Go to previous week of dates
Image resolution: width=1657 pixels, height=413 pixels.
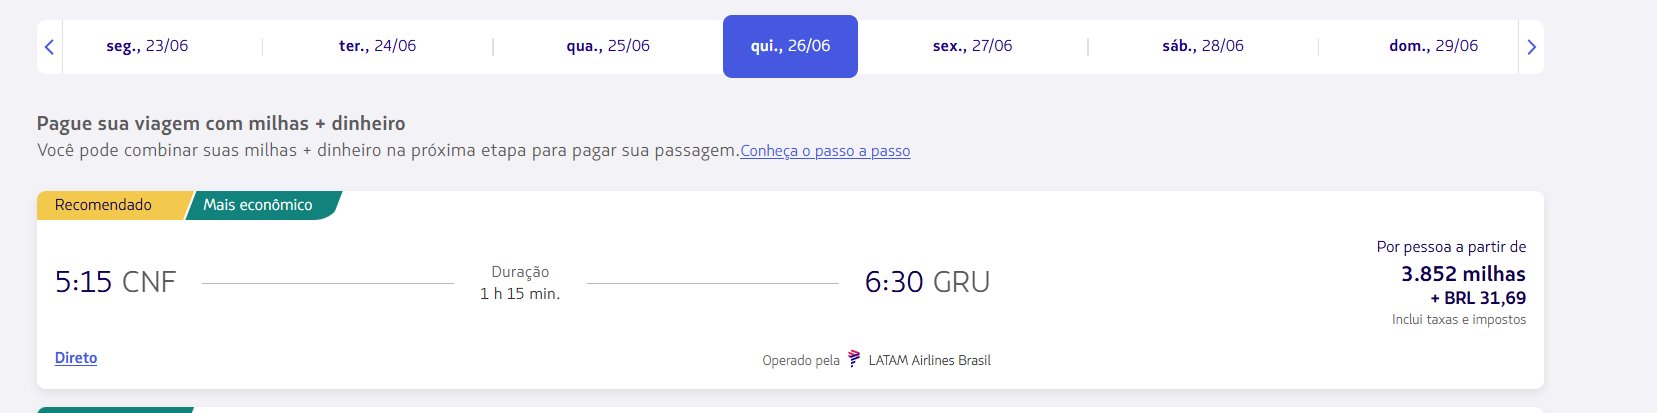pyautogui.click(x=49, y=47)
